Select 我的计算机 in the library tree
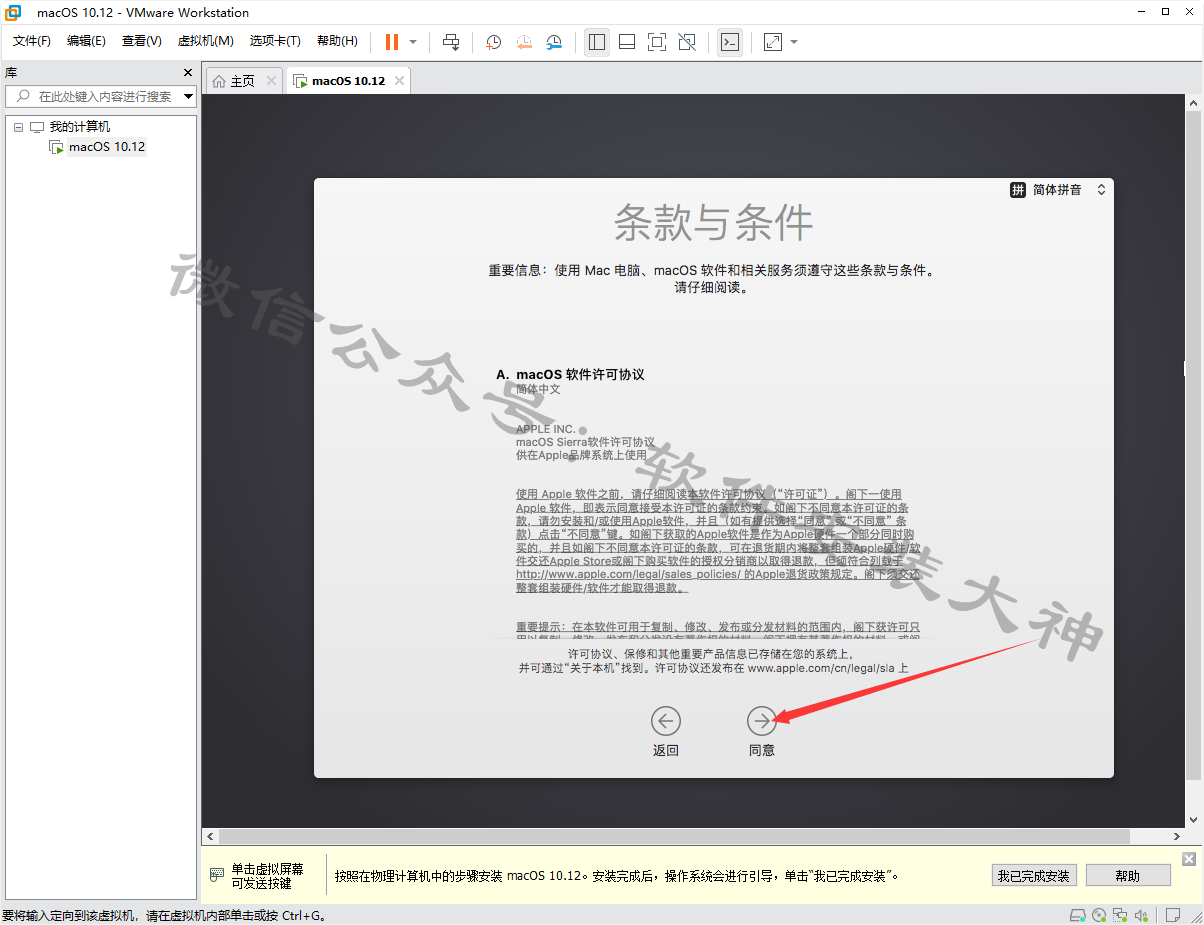Image resolution: width=1204 pixels, height=925 pixels. pyautogui.click(x=80, y=127)
